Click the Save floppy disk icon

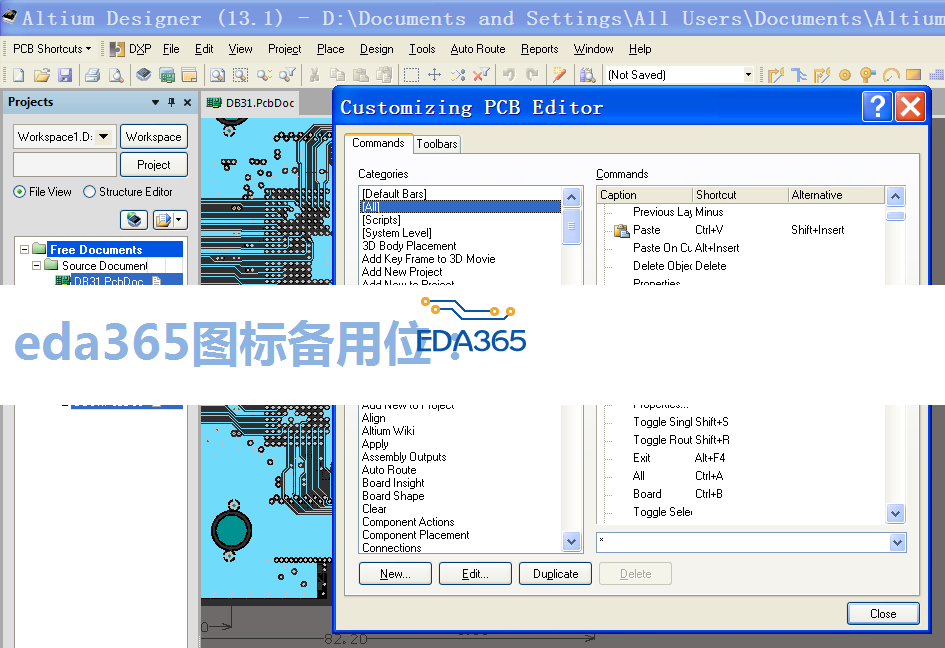[64, 75]
